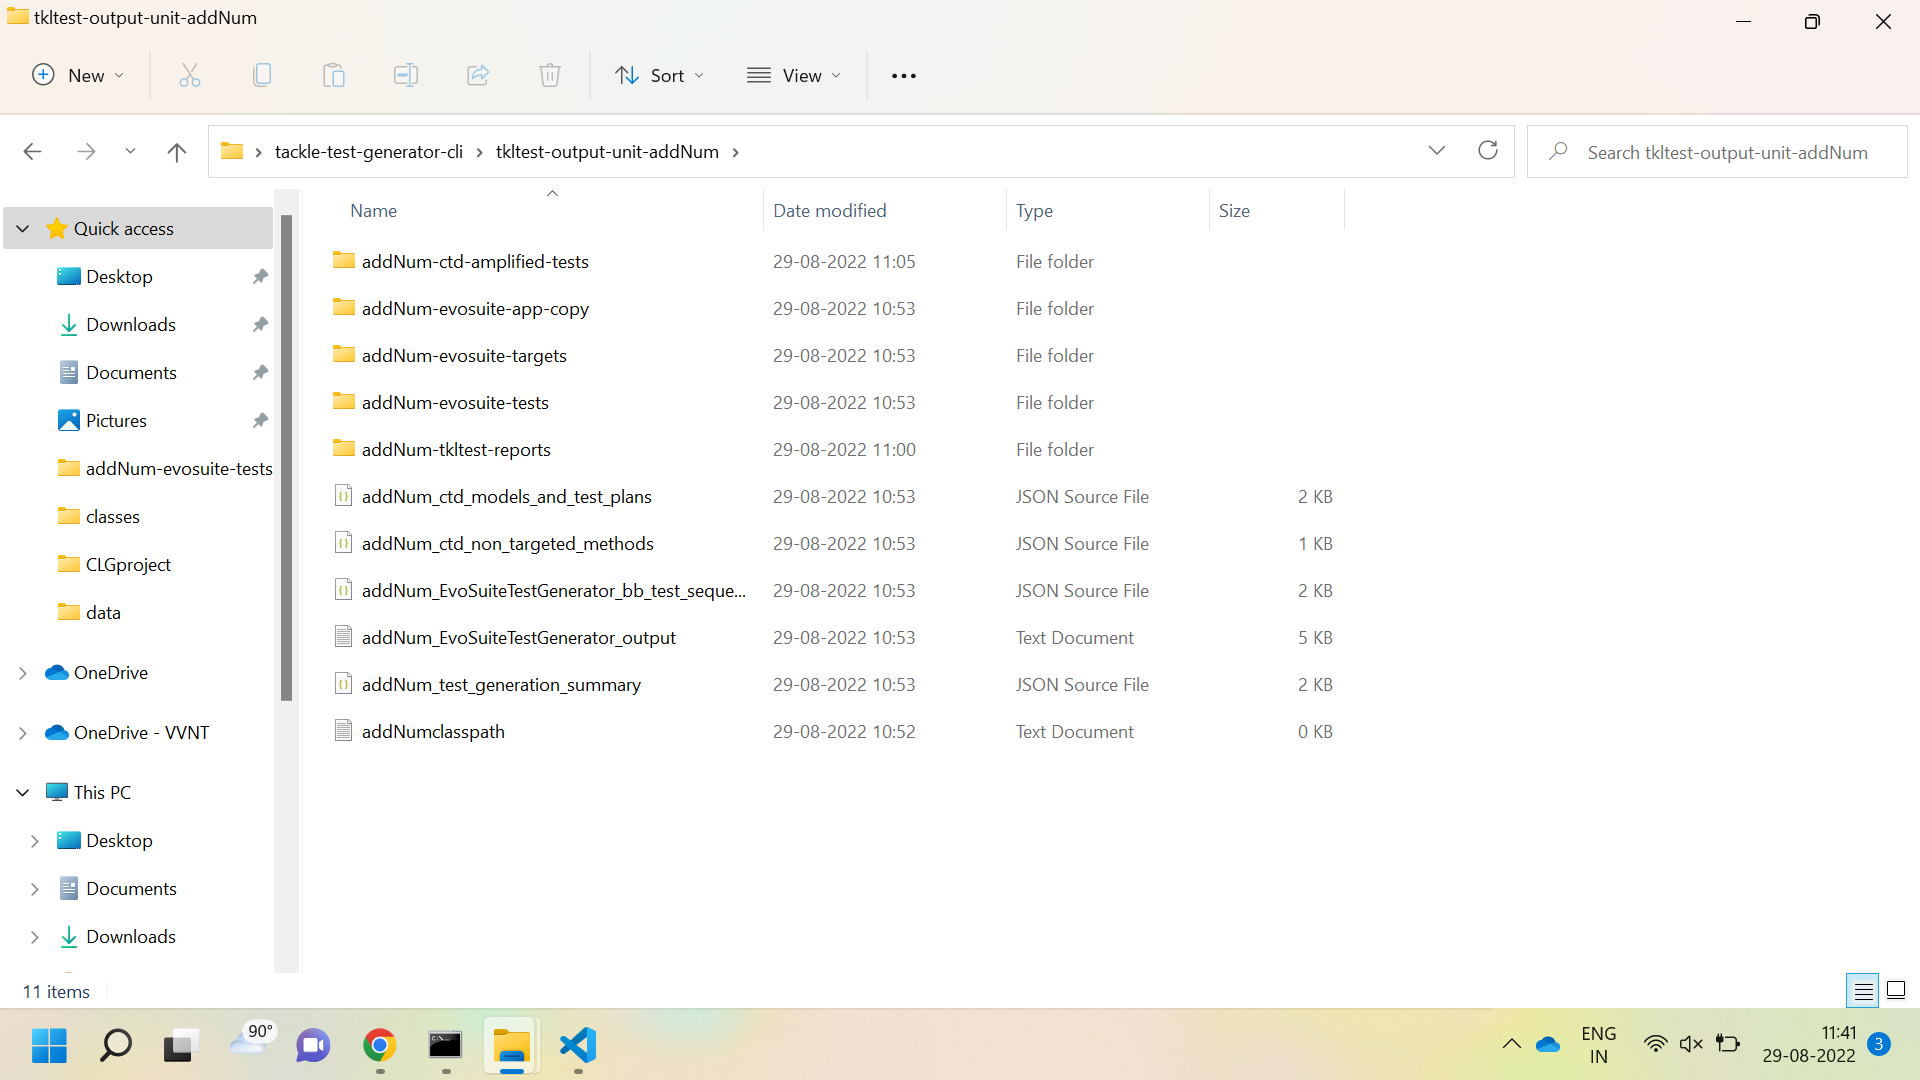Image resolution: width=1920 pixels, height=1080 pixels.
Task: Open the View options dropdown
Action: 793,75
